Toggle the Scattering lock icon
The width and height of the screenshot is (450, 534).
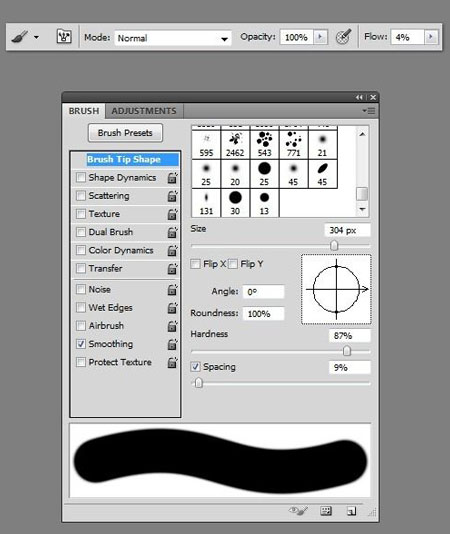tap(173, 196)
